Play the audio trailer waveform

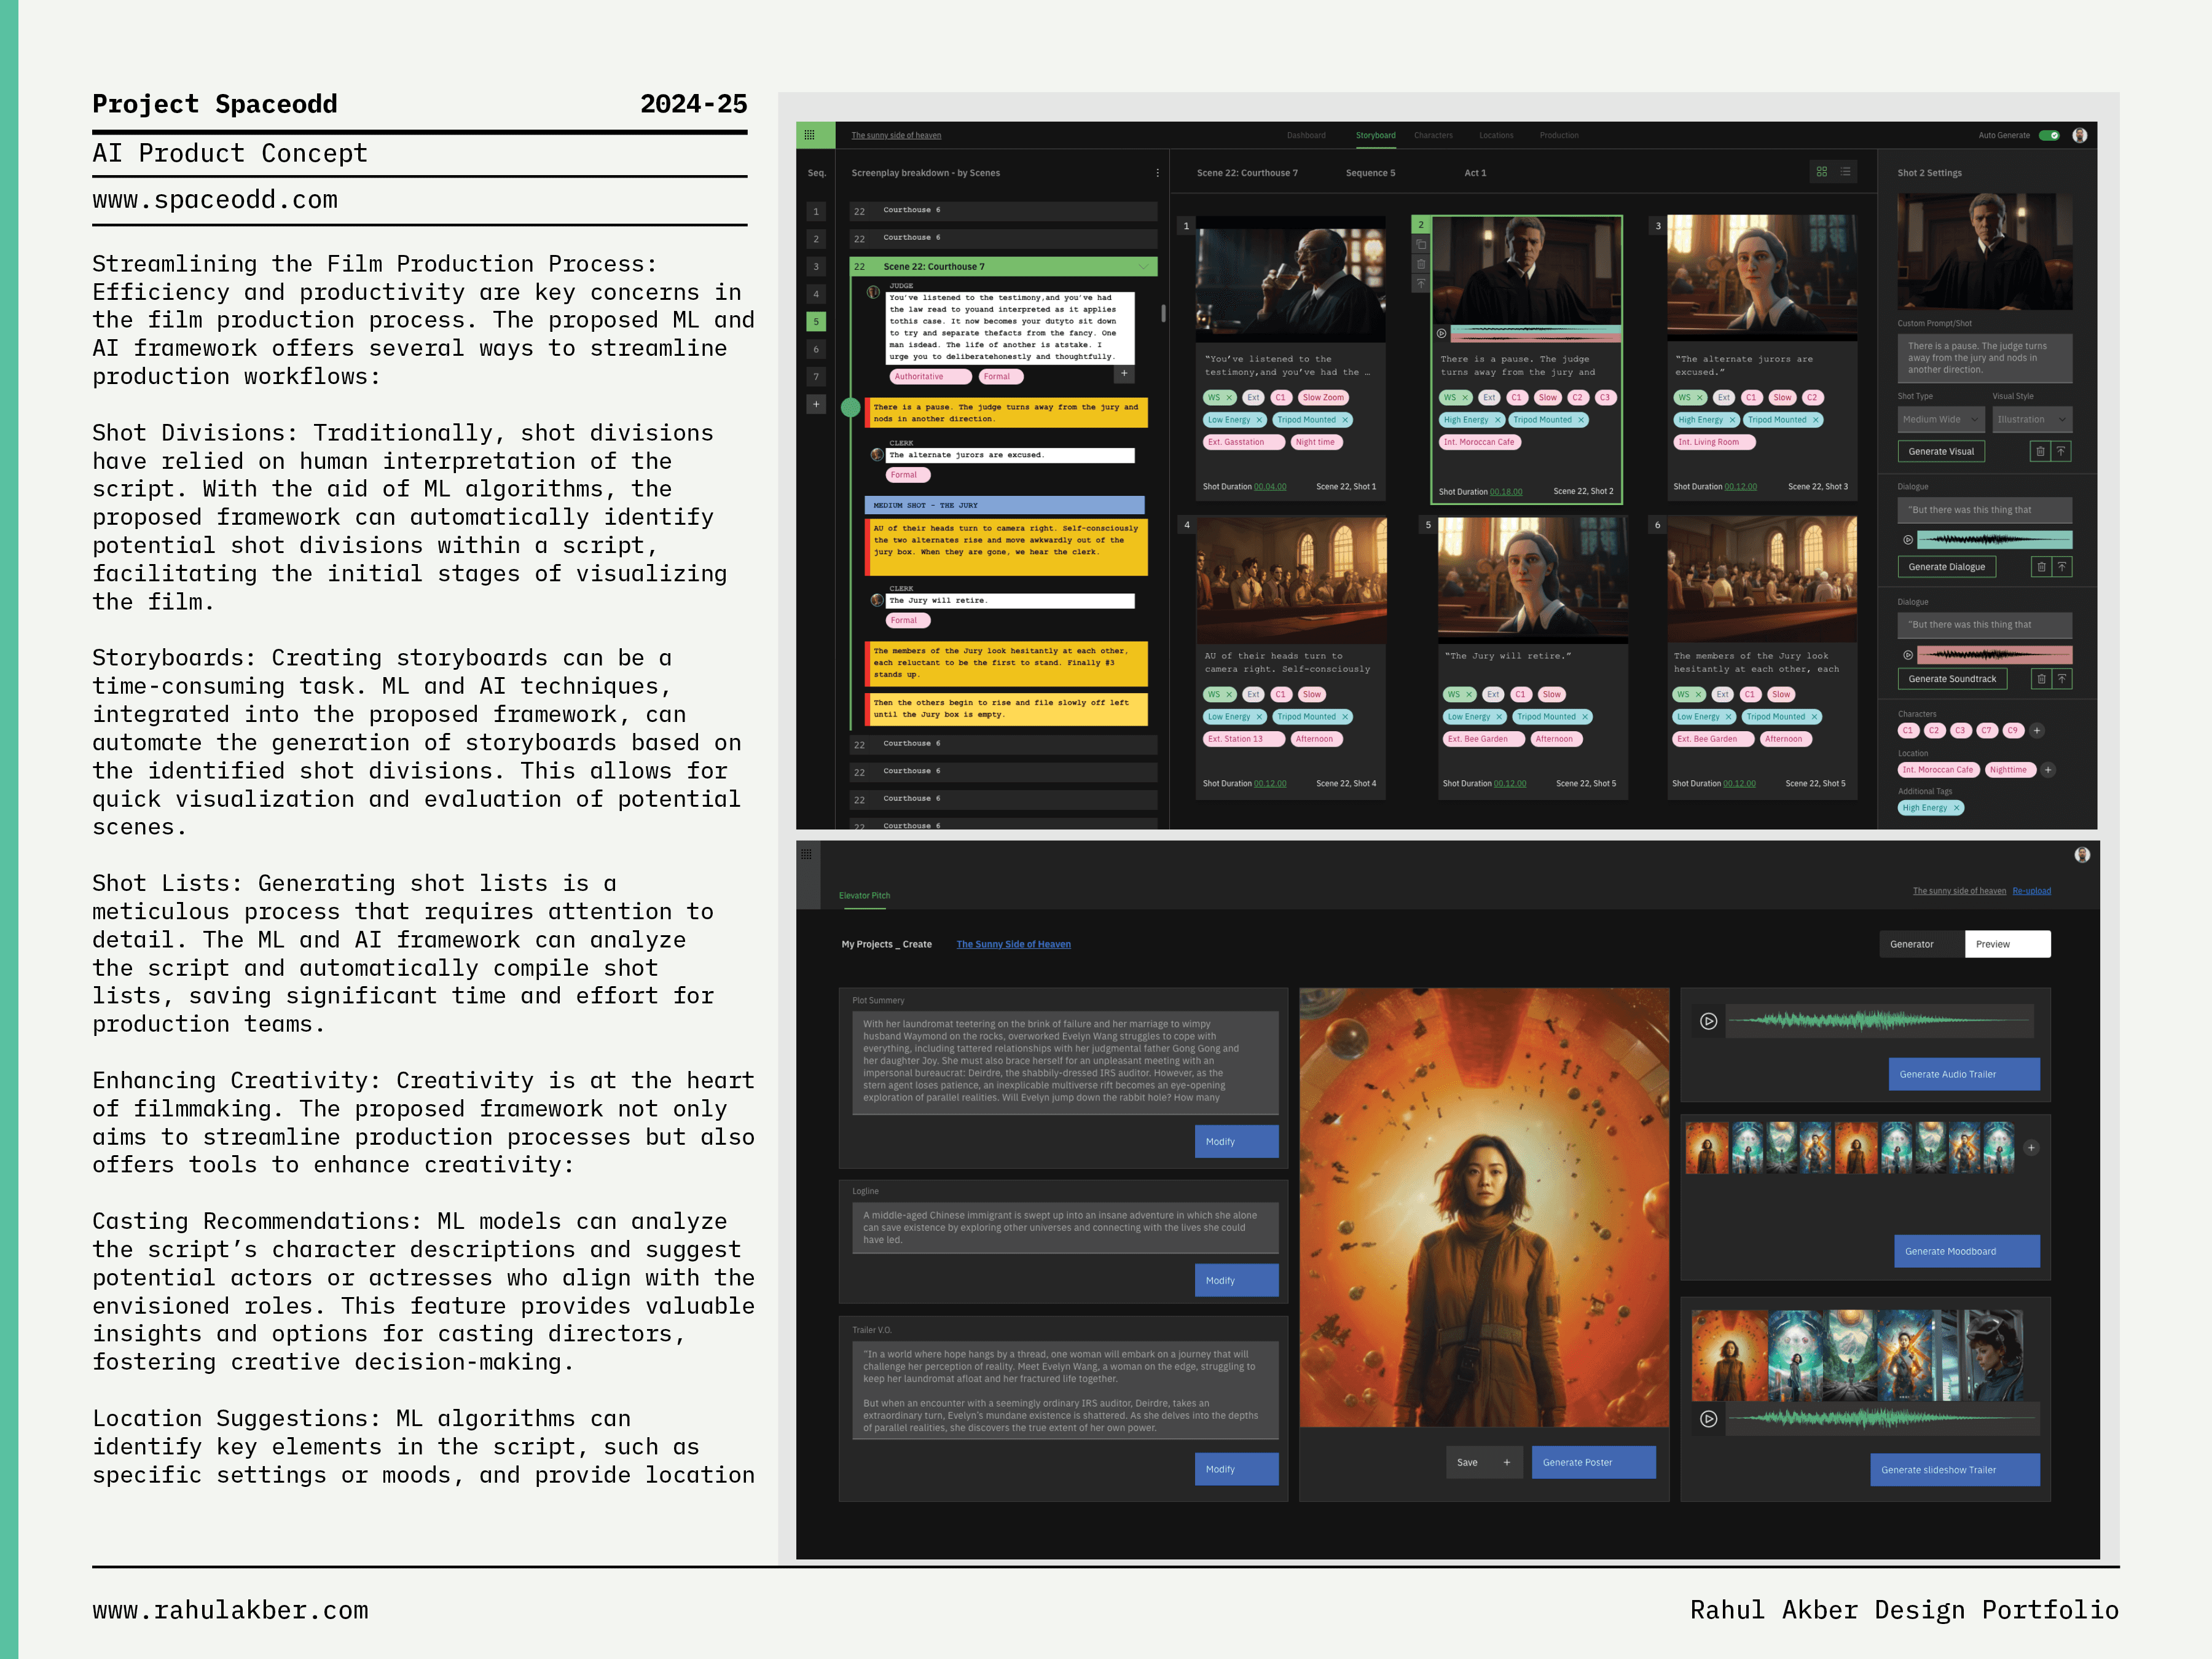(x=1709, y=1021)
